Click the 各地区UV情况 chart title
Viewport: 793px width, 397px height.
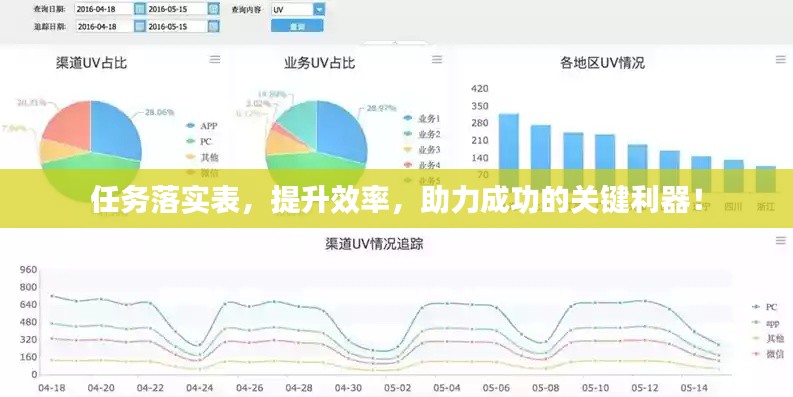tap(602, 63)
